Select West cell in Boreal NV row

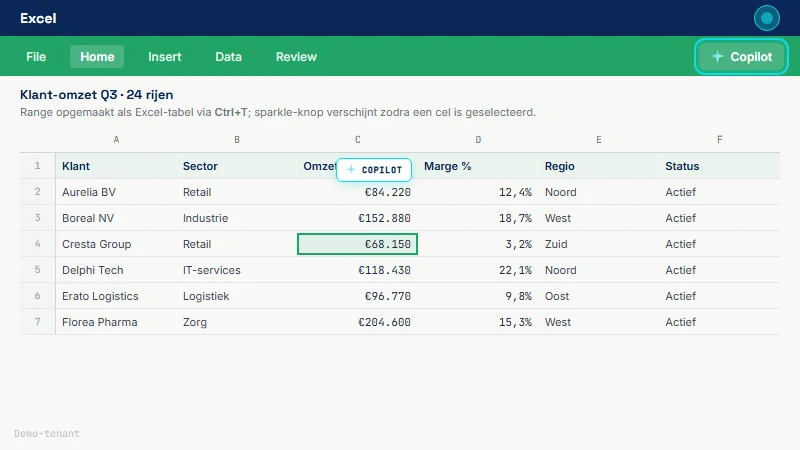[599, 218]
